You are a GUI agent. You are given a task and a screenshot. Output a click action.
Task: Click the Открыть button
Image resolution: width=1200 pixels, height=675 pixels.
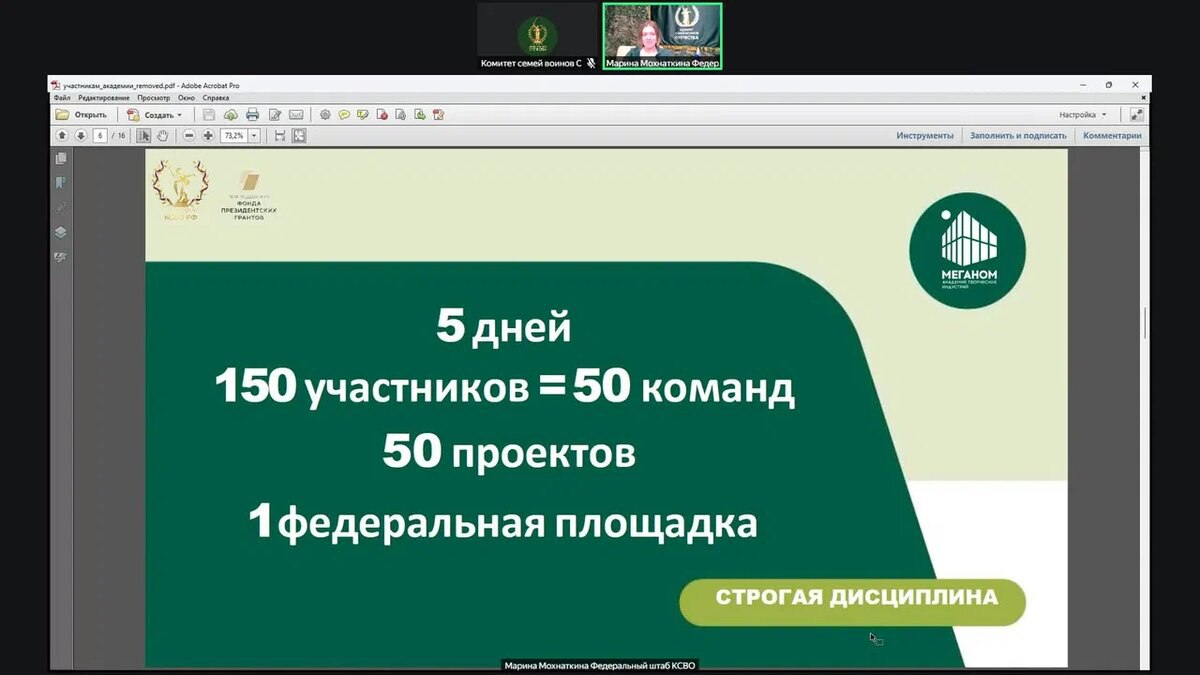[82, 115]
